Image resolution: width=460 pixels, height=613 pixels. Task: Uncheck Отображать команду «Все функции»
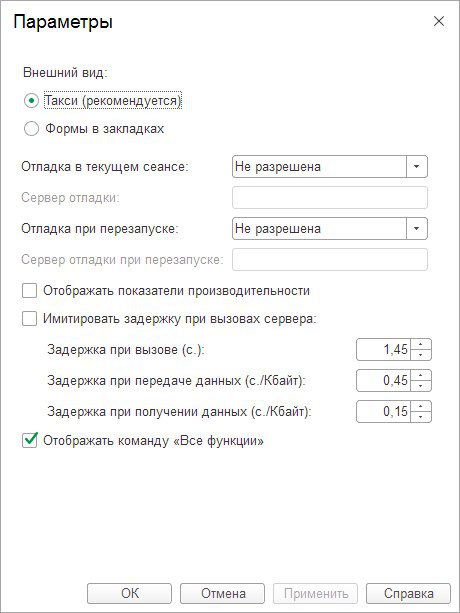[30, 440]
